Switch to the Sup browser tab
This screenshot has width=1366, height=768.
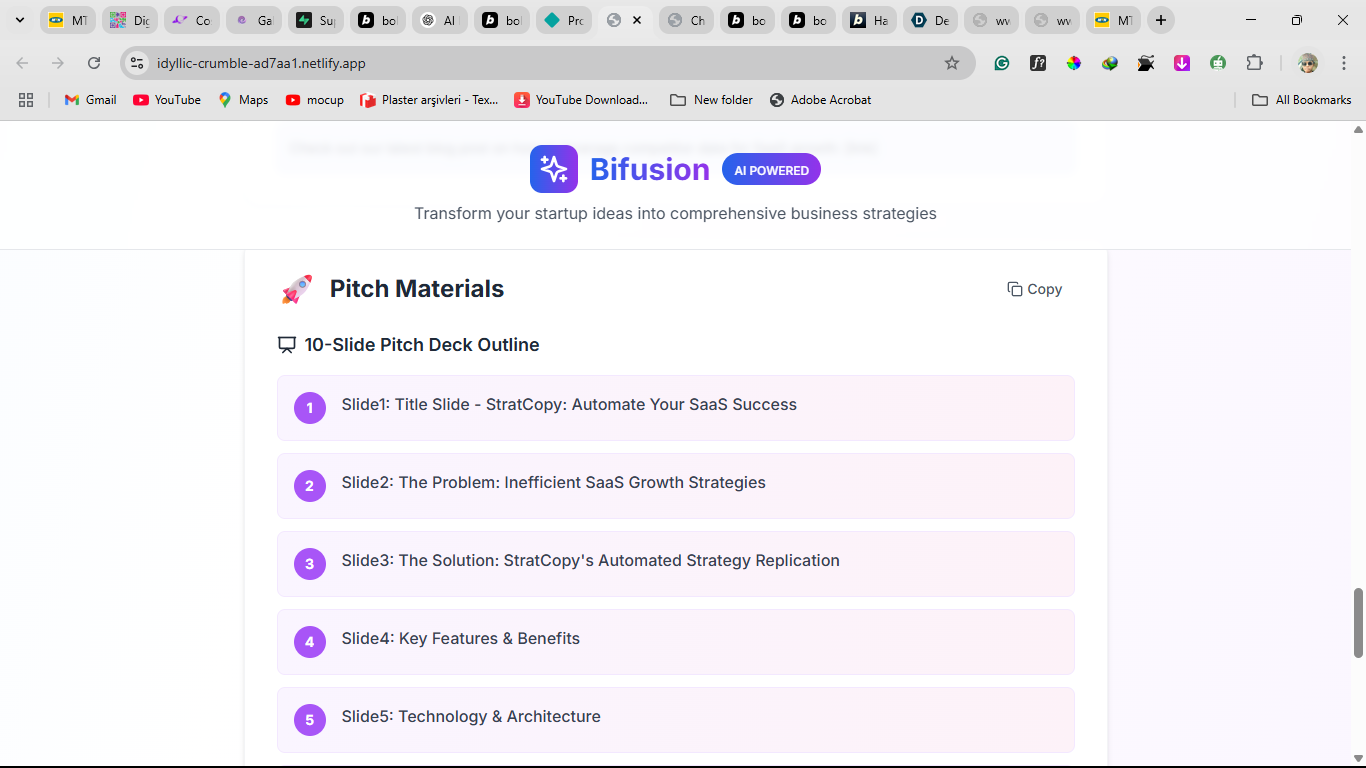click(x=315, y=20)
